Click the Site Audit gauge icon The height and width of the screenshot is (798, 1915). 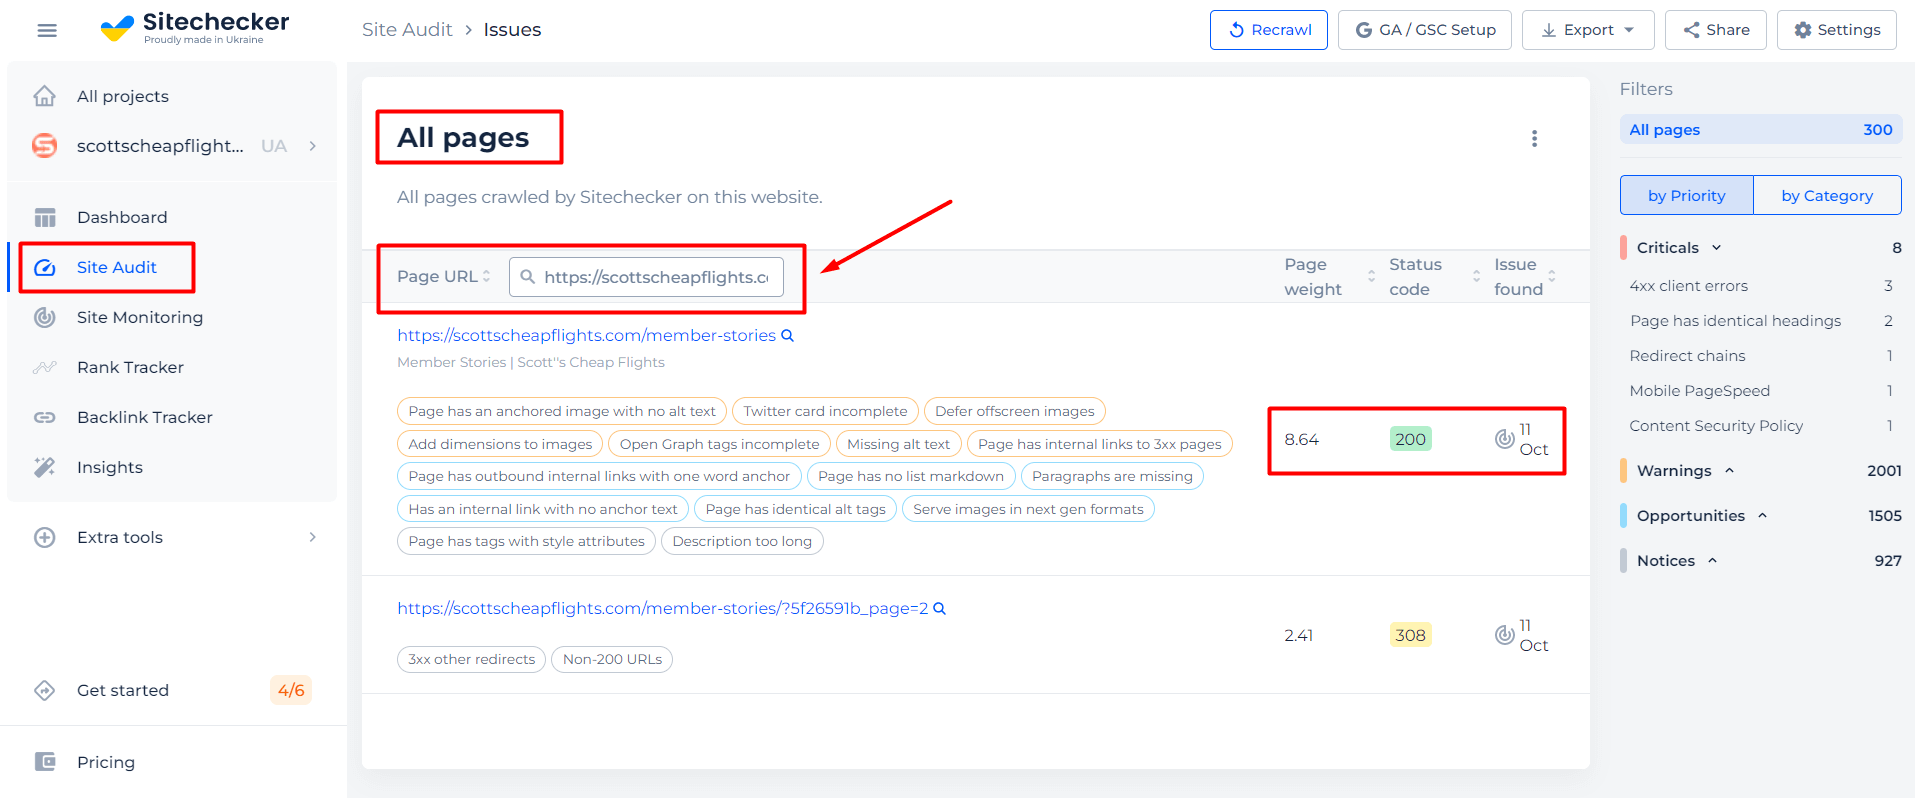click(45, 267)
